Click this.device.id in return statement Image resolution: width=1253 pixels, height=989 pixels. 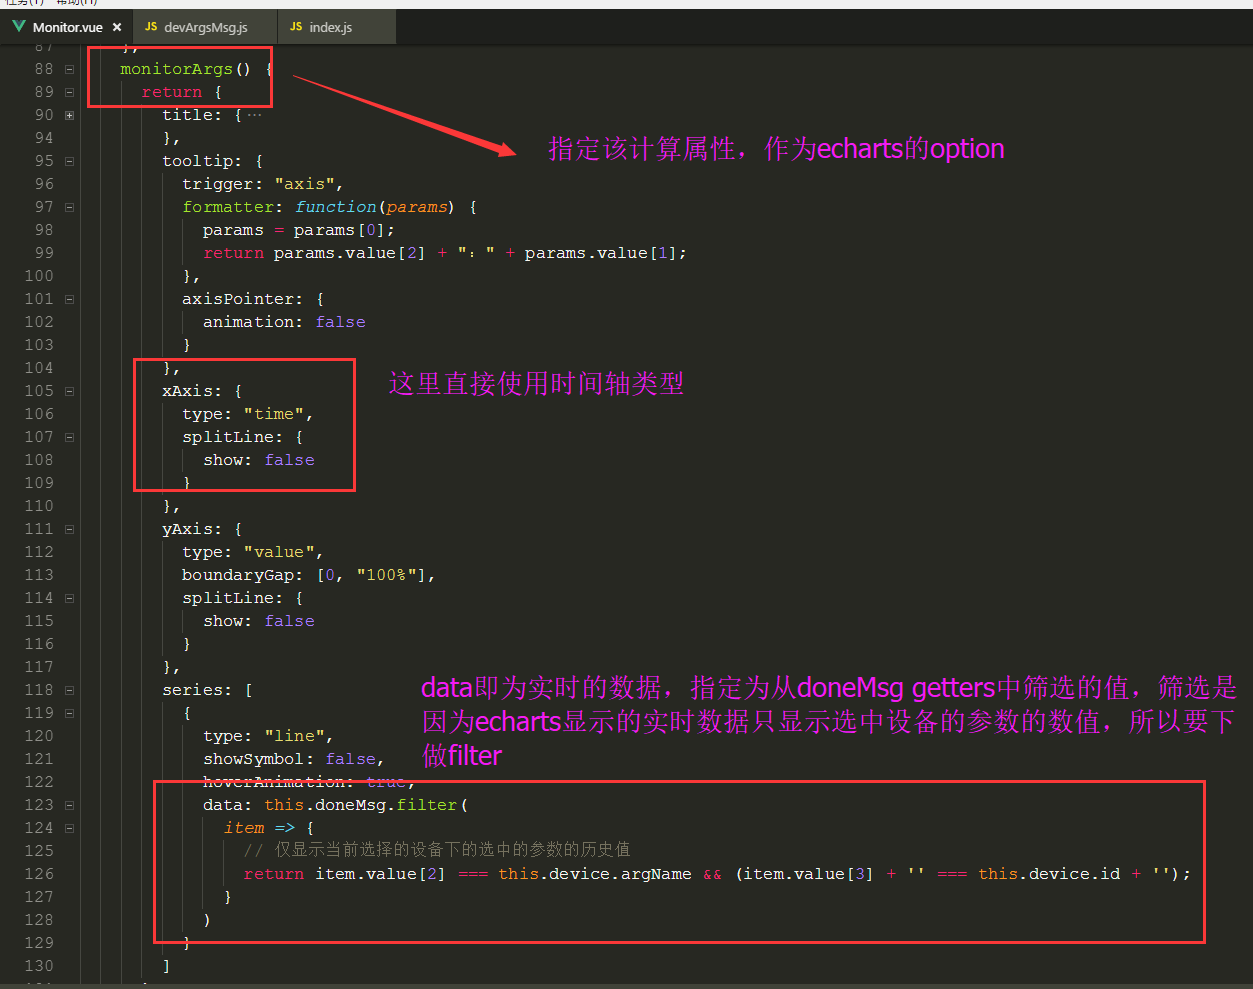(1049, 874)
